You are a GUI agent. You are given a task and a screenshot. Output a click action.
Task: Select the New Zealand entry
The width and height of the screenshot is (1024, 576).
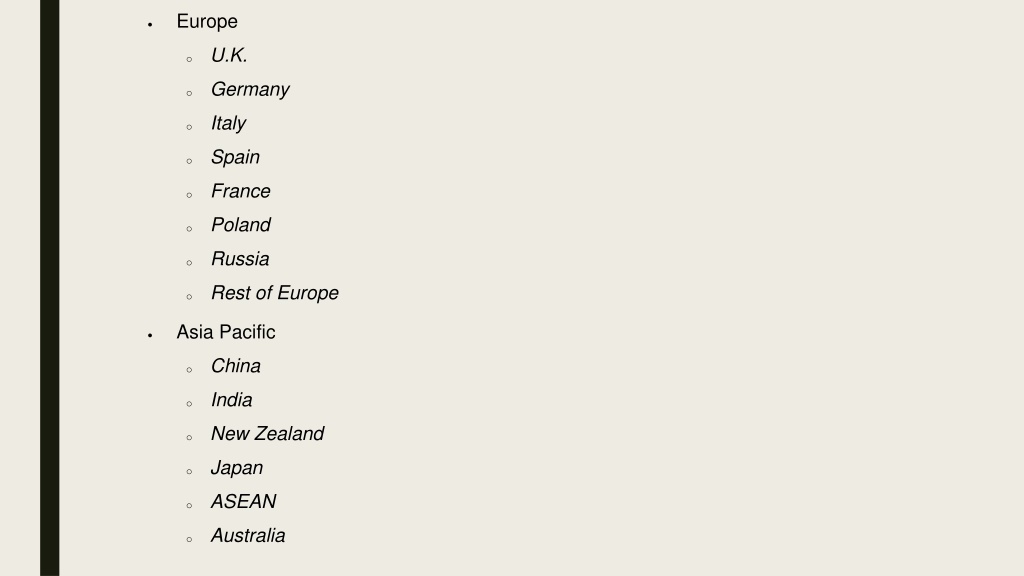267,434
